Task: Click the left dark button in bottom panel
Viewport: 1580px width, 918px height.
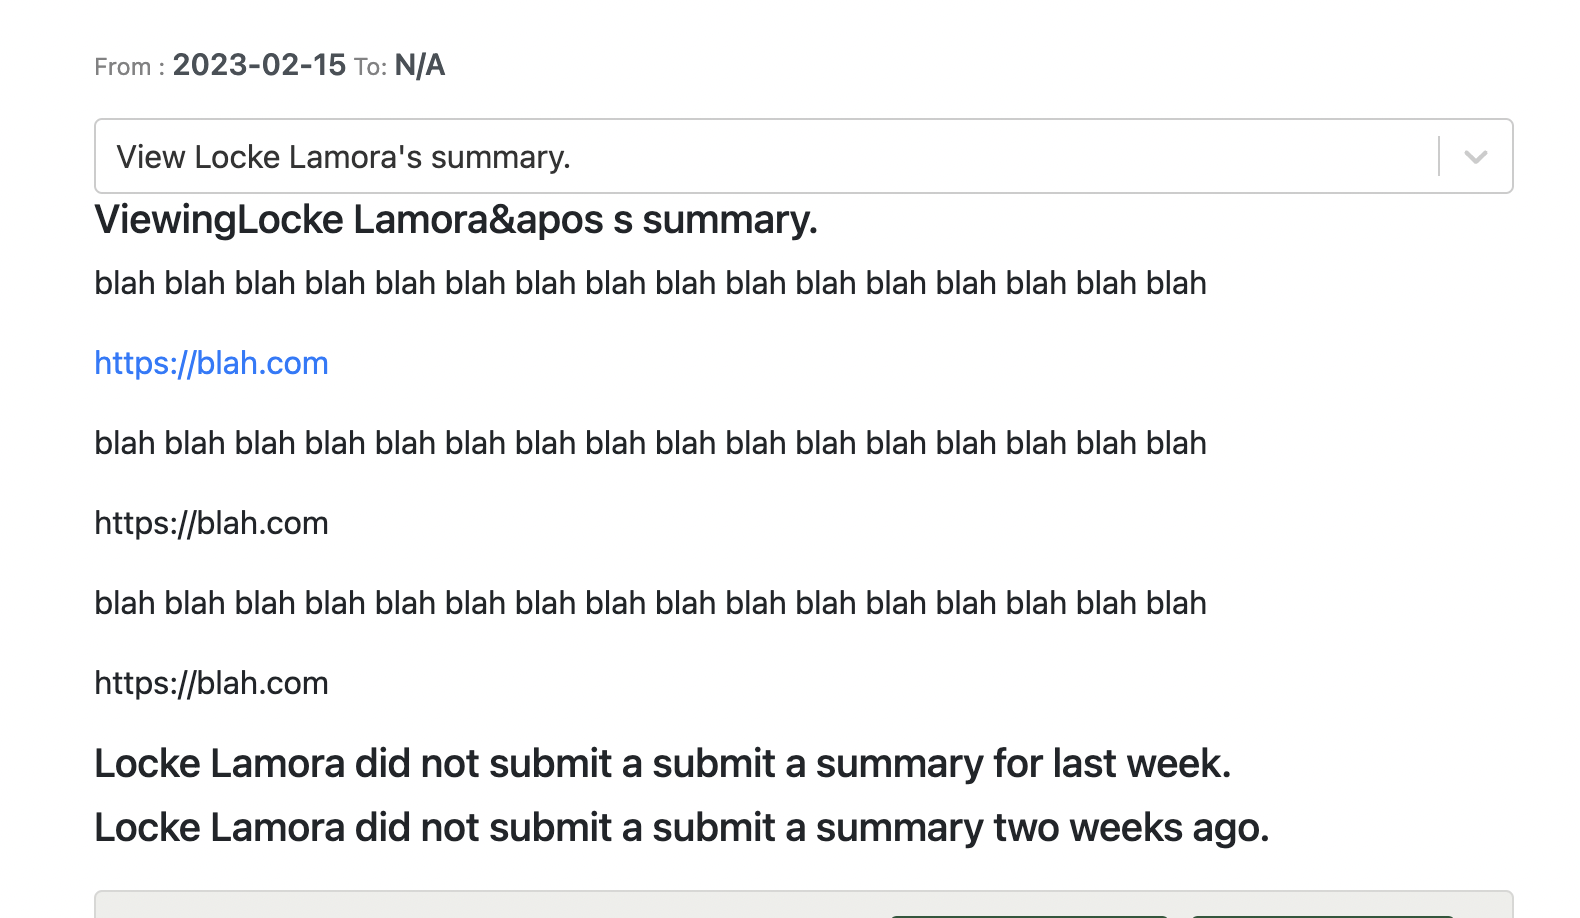Action: click(1029, 915)
